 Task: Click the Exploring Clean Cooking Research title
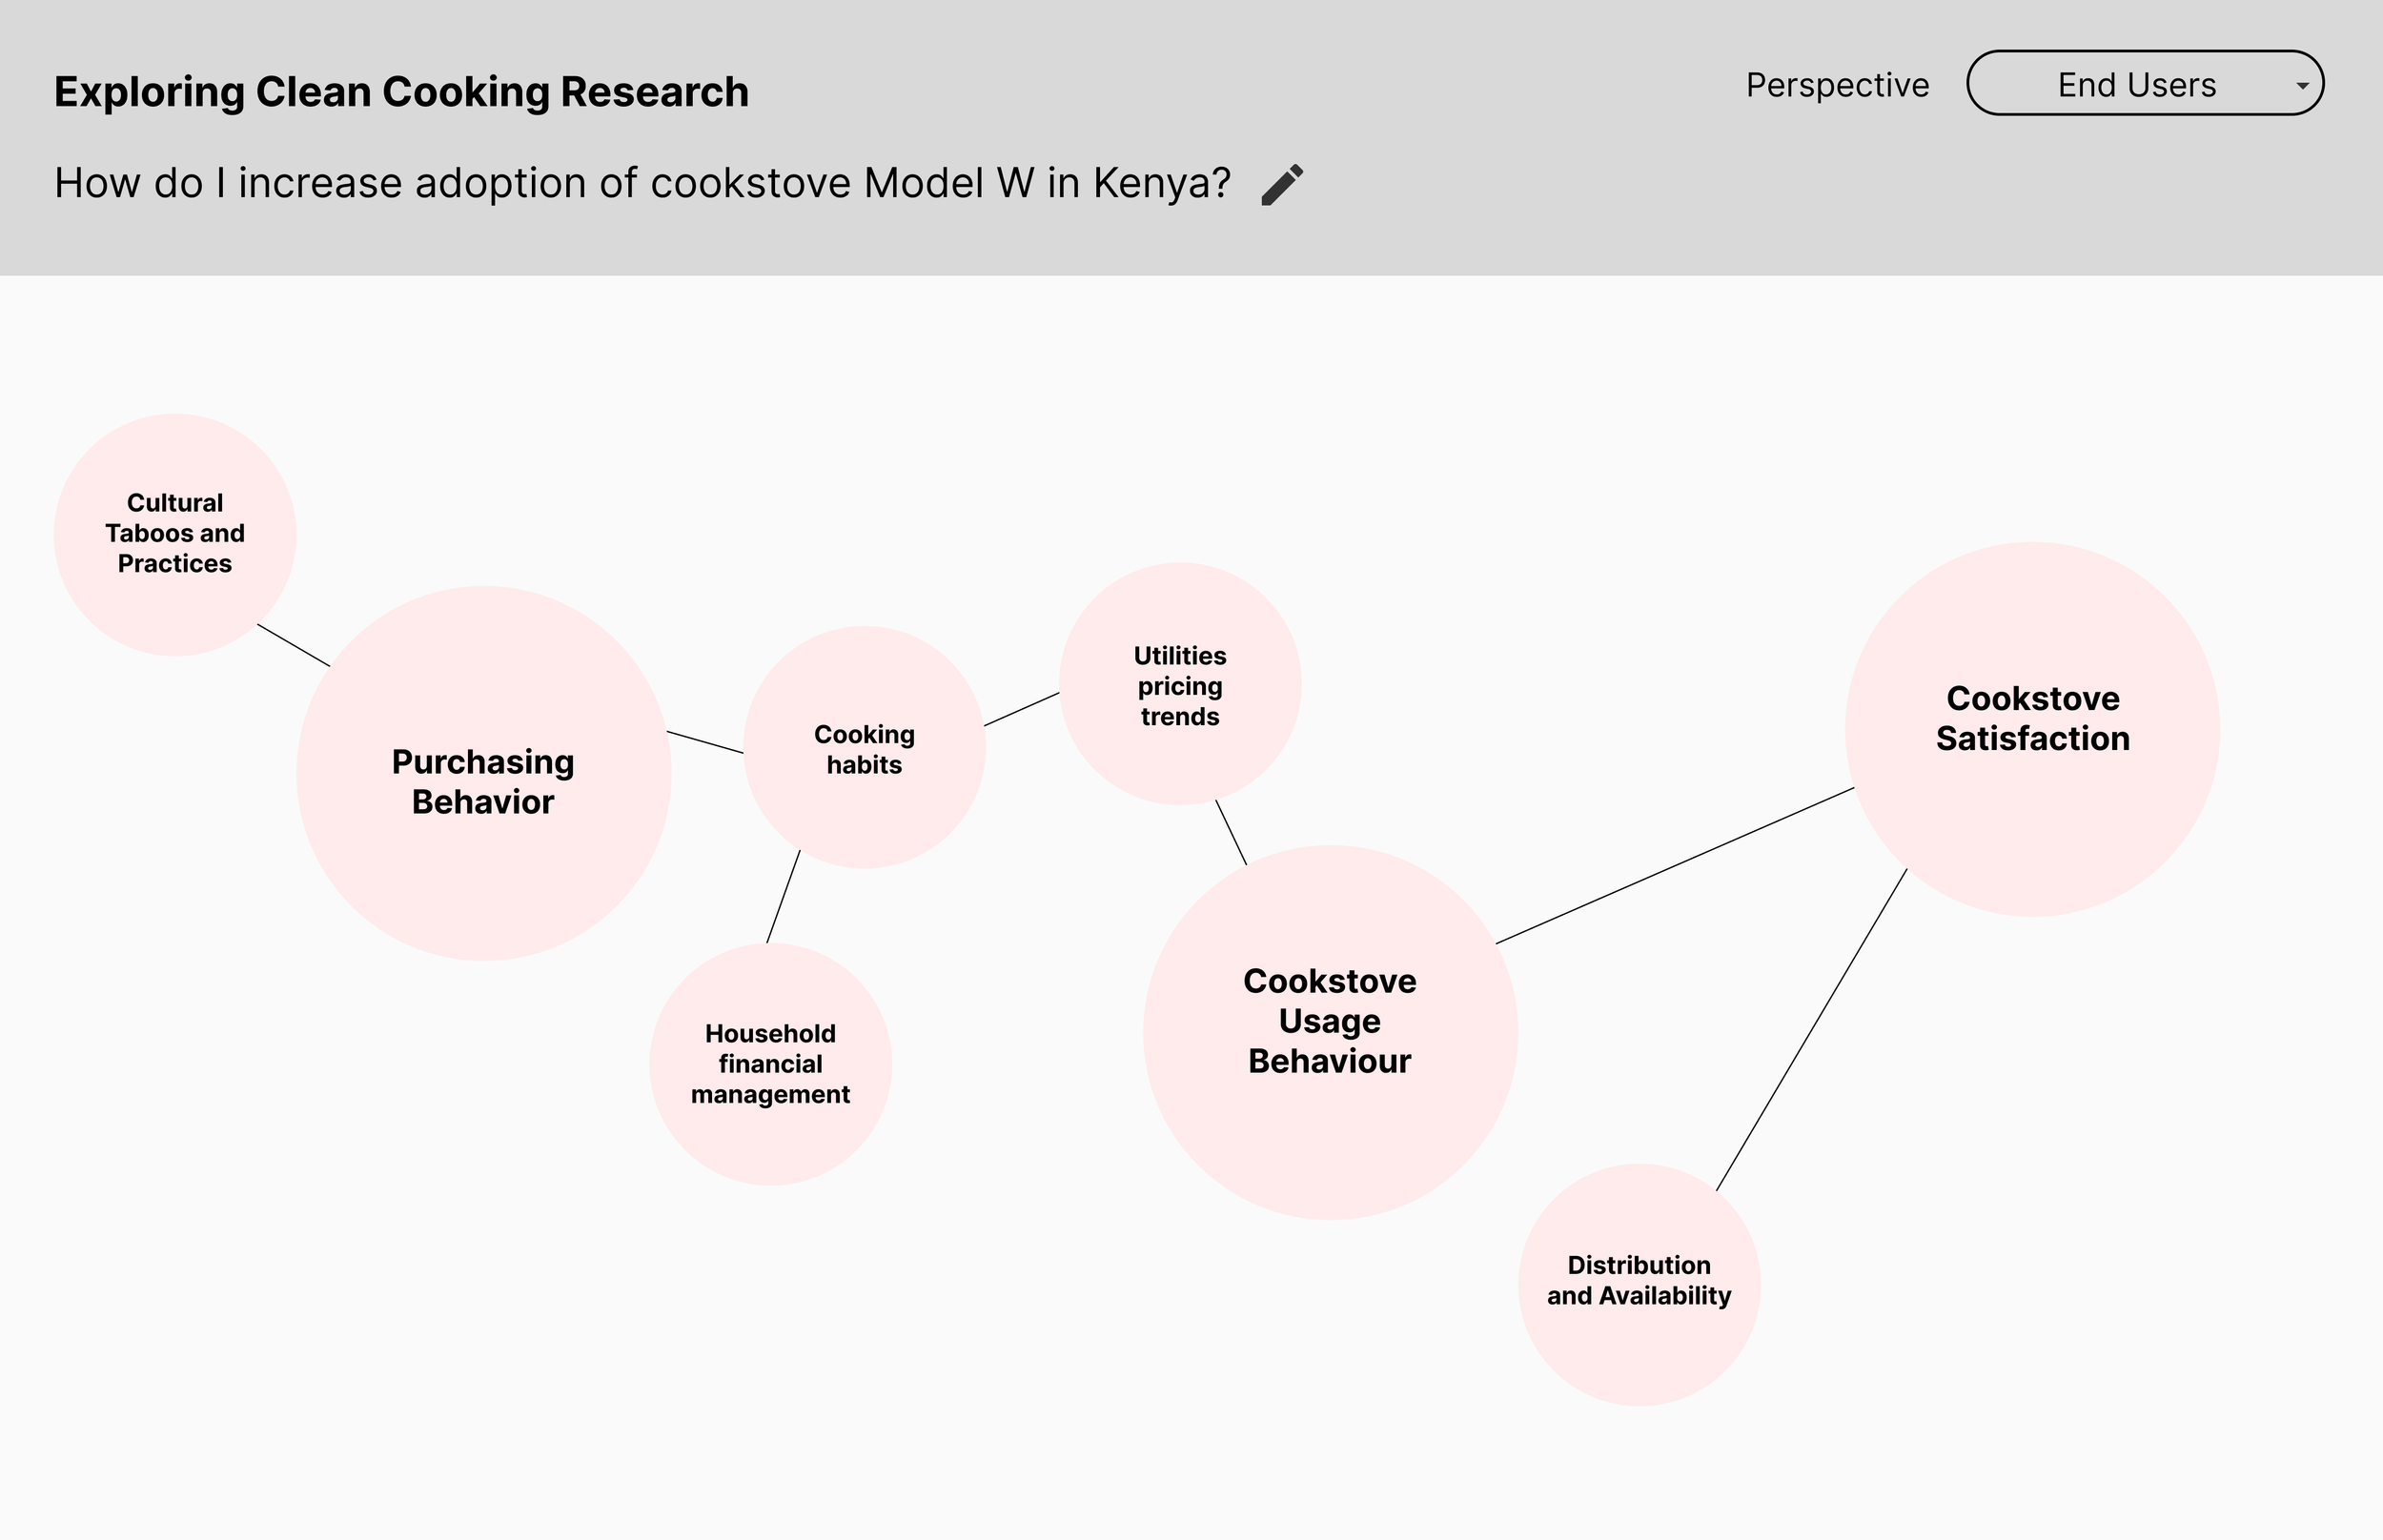pyautogui.click(x=401, y=92)
